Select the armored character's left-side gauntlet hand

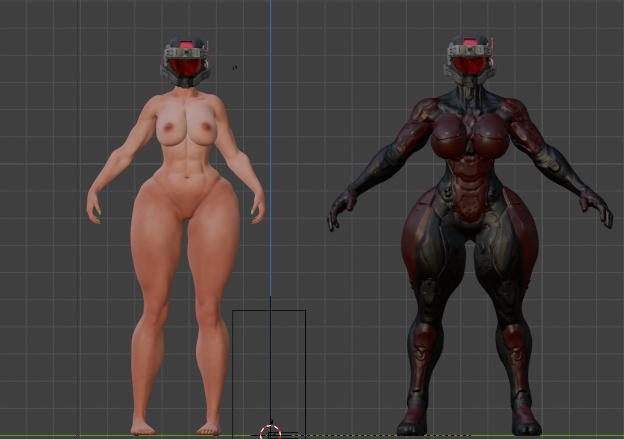point(341,209)
